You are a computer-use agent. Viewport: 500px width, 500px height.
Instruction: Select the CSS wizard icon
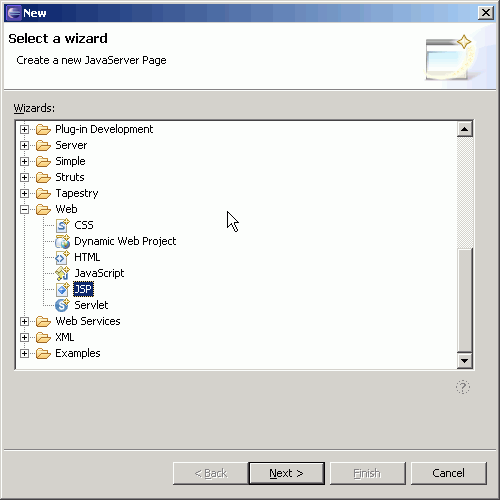[62, 225]
